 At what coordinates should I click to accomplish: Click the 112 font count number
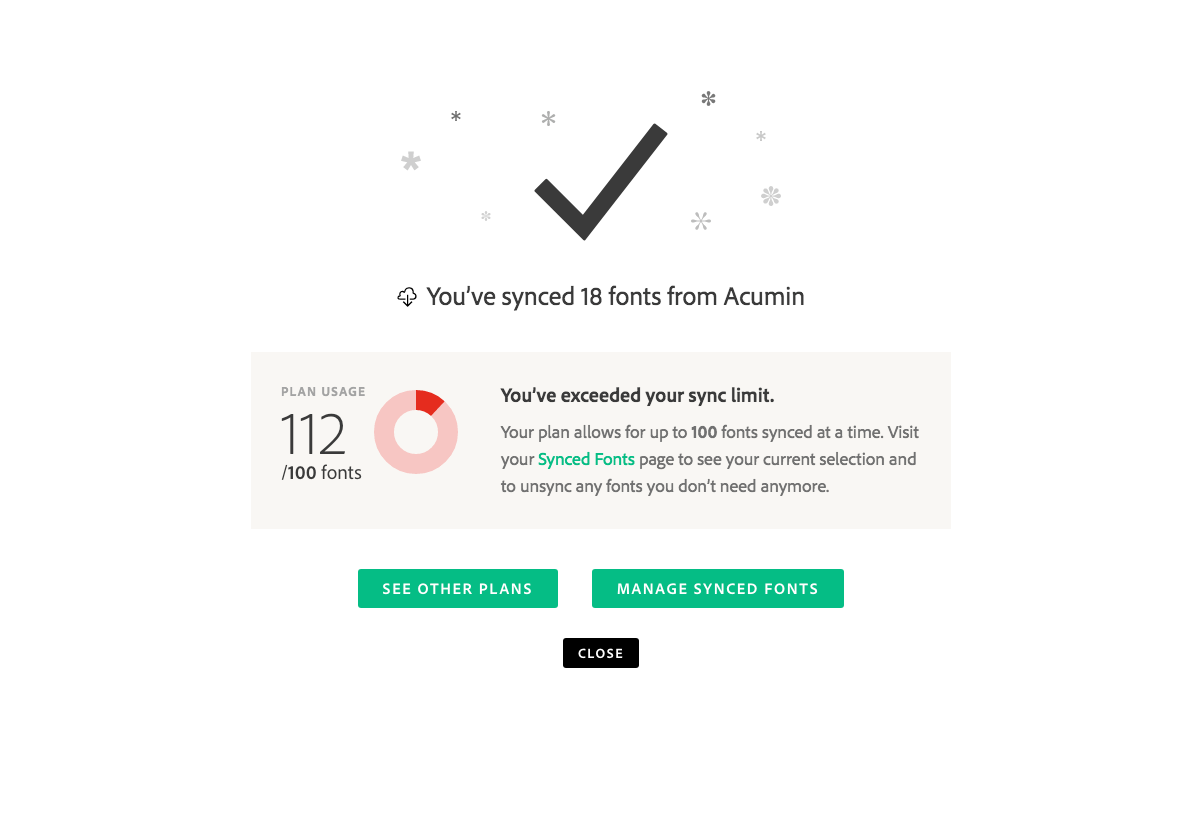click(313, 435)
